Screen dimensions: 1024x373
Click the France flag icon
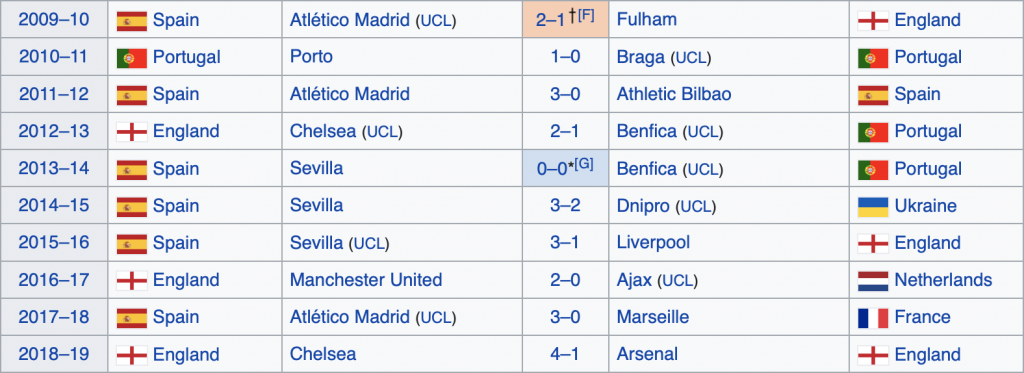(872, 318)
